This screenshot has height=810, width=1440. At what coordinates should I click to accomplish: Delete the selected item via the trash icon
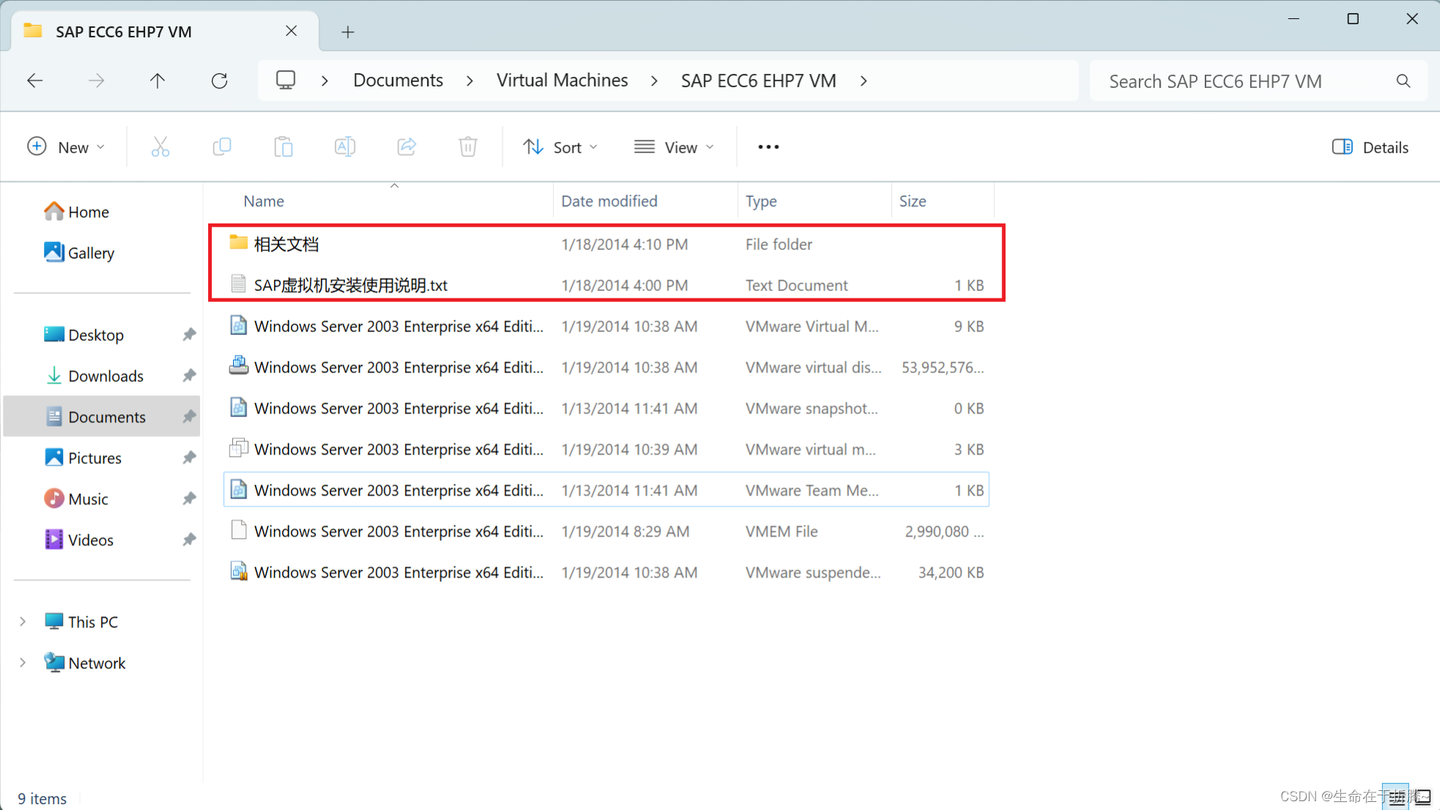(x=467, y=146)
